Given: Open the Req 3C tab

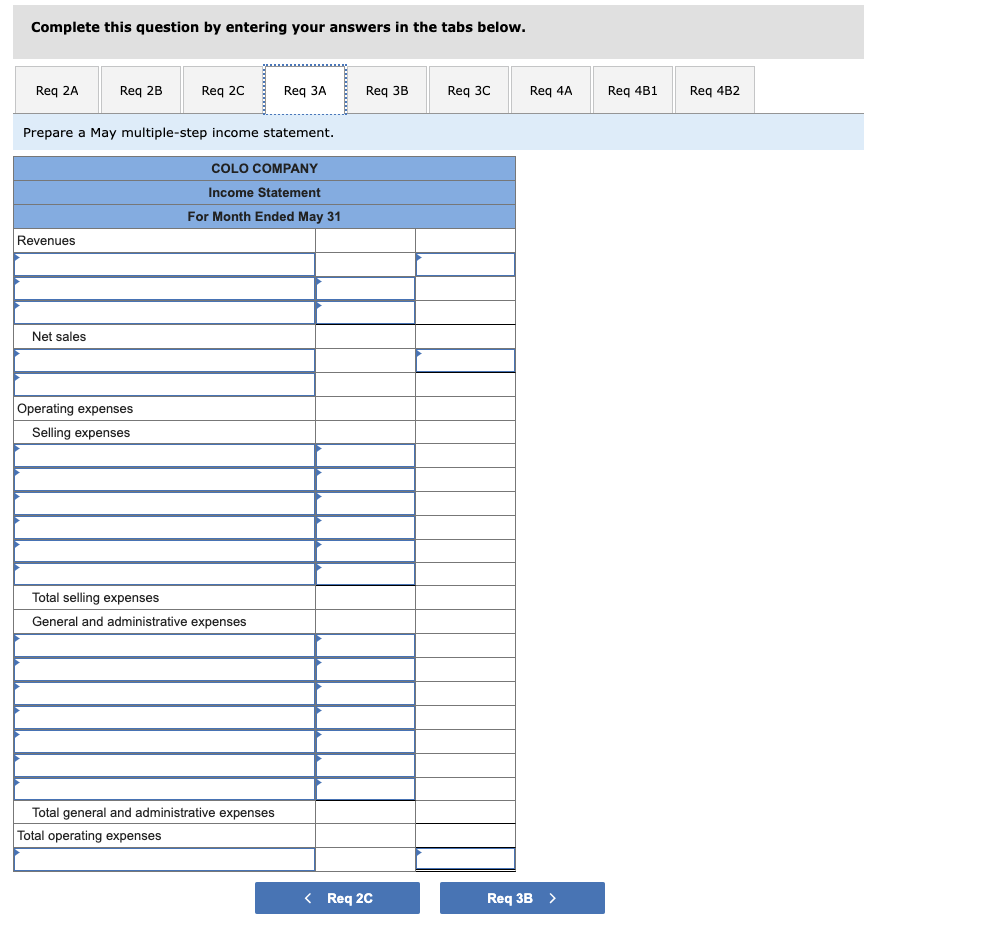Looking at the screenshot, I should pos(468,89).
